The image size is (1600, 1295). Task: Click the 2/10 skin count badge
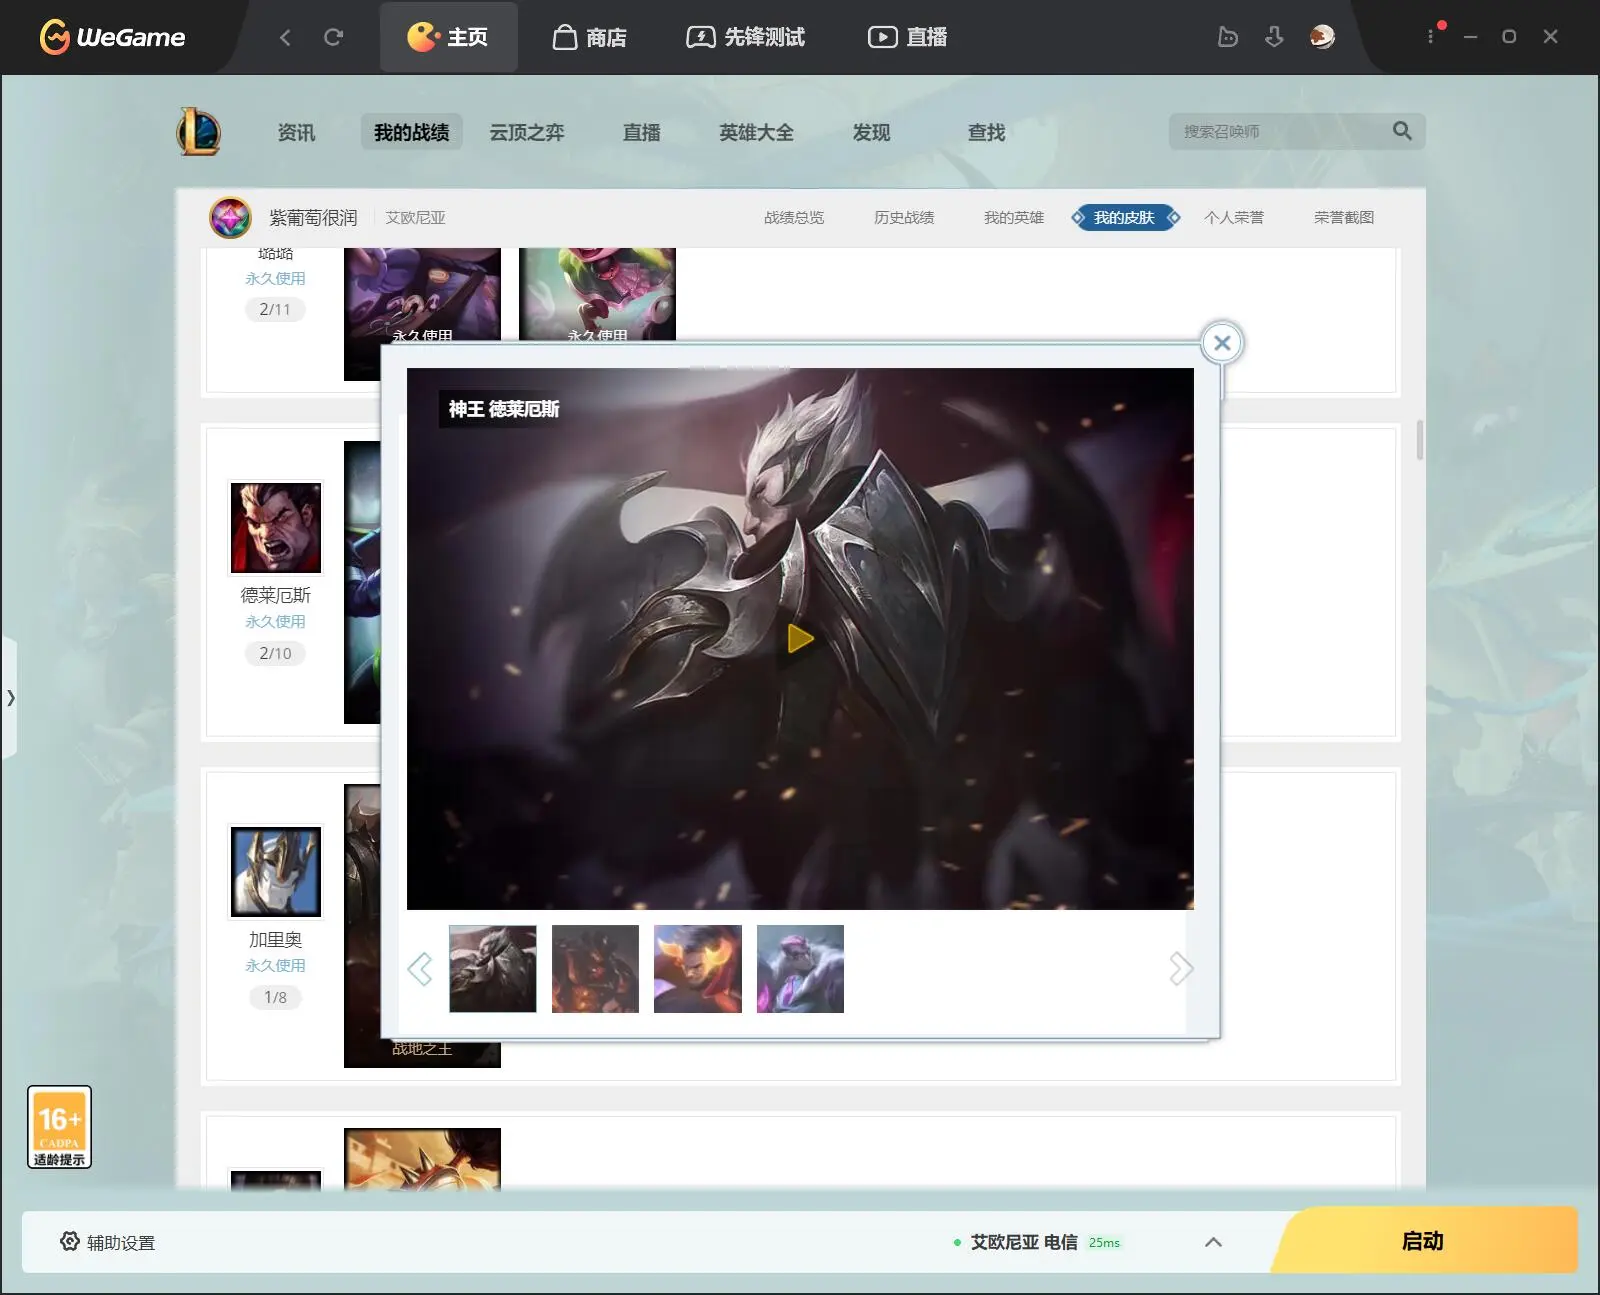click(275, 653)
